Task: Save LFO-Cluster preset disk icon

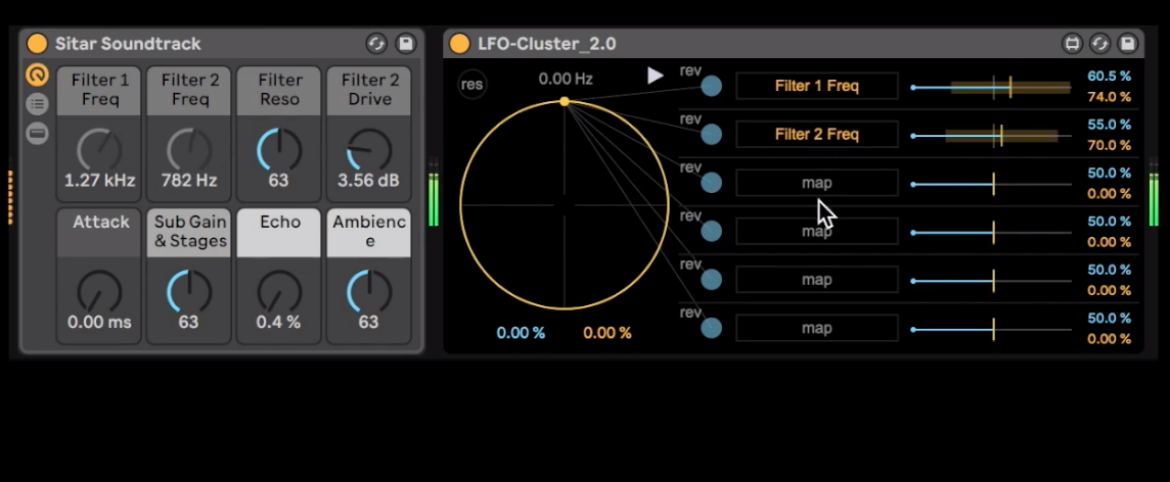Action: [1127, 44]
